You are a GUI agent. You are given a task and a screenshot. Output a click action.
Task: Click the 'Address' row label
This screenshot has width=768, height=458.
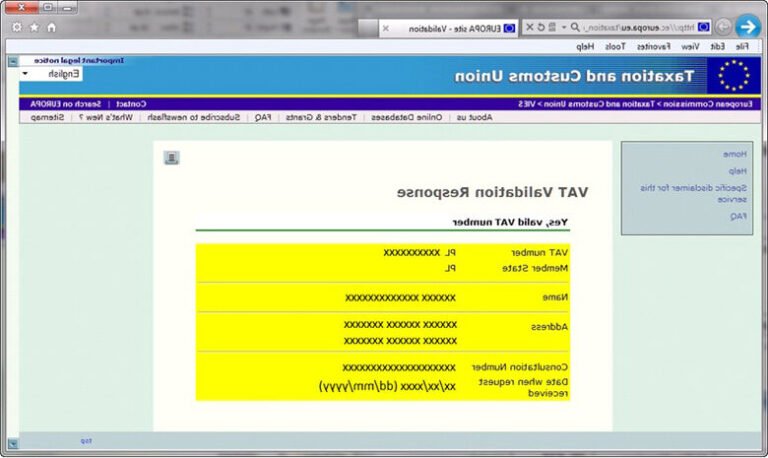pyautogui.click(x=550, y=327)
